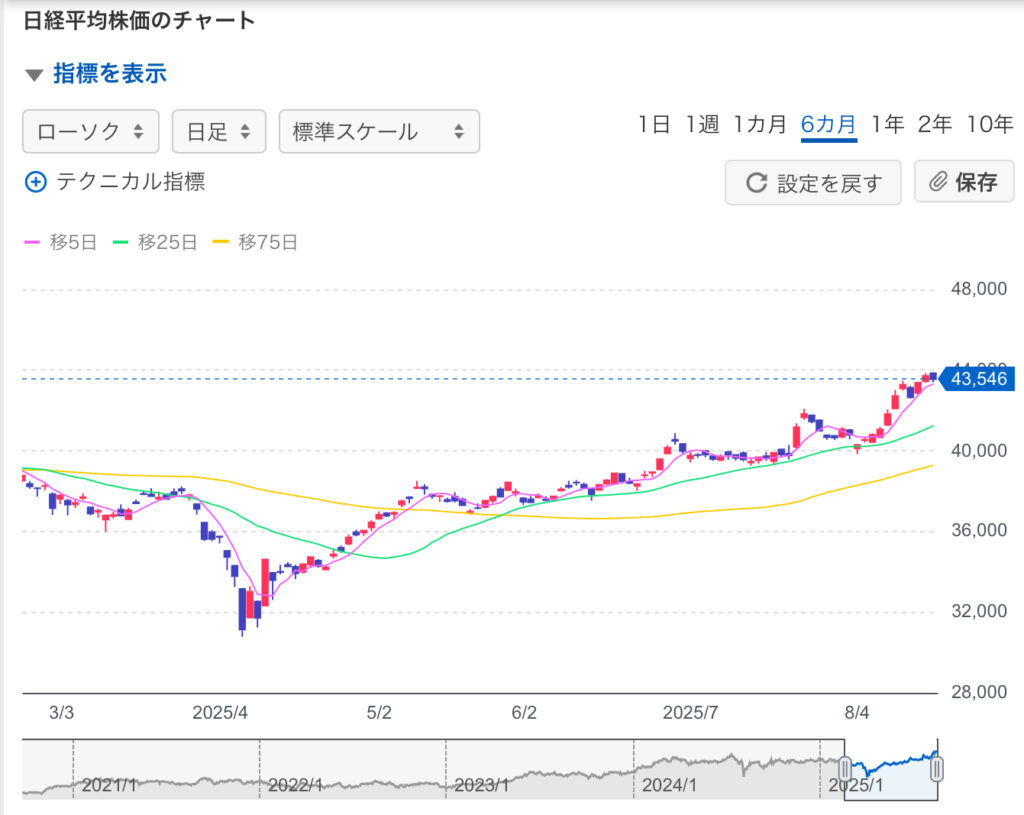This screenshot has width=1024, height=815.
Task: Click the 2024/1 marker in range navigator
Action: (x=669, y=784)
